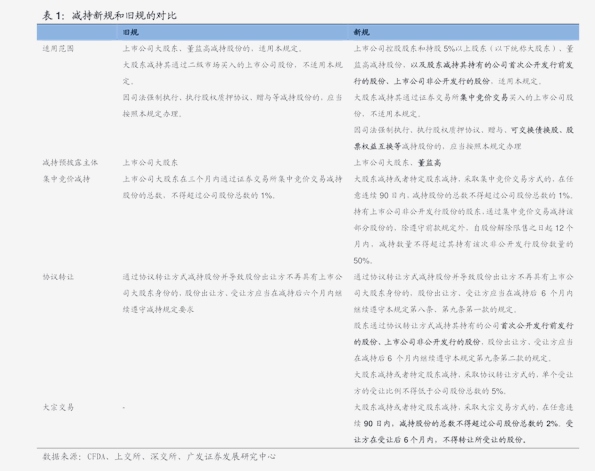Click new-rule cell '上市公司大股东、董监高'
The width and height of the screenshot is (595, 471).
(x=397, y=163)
